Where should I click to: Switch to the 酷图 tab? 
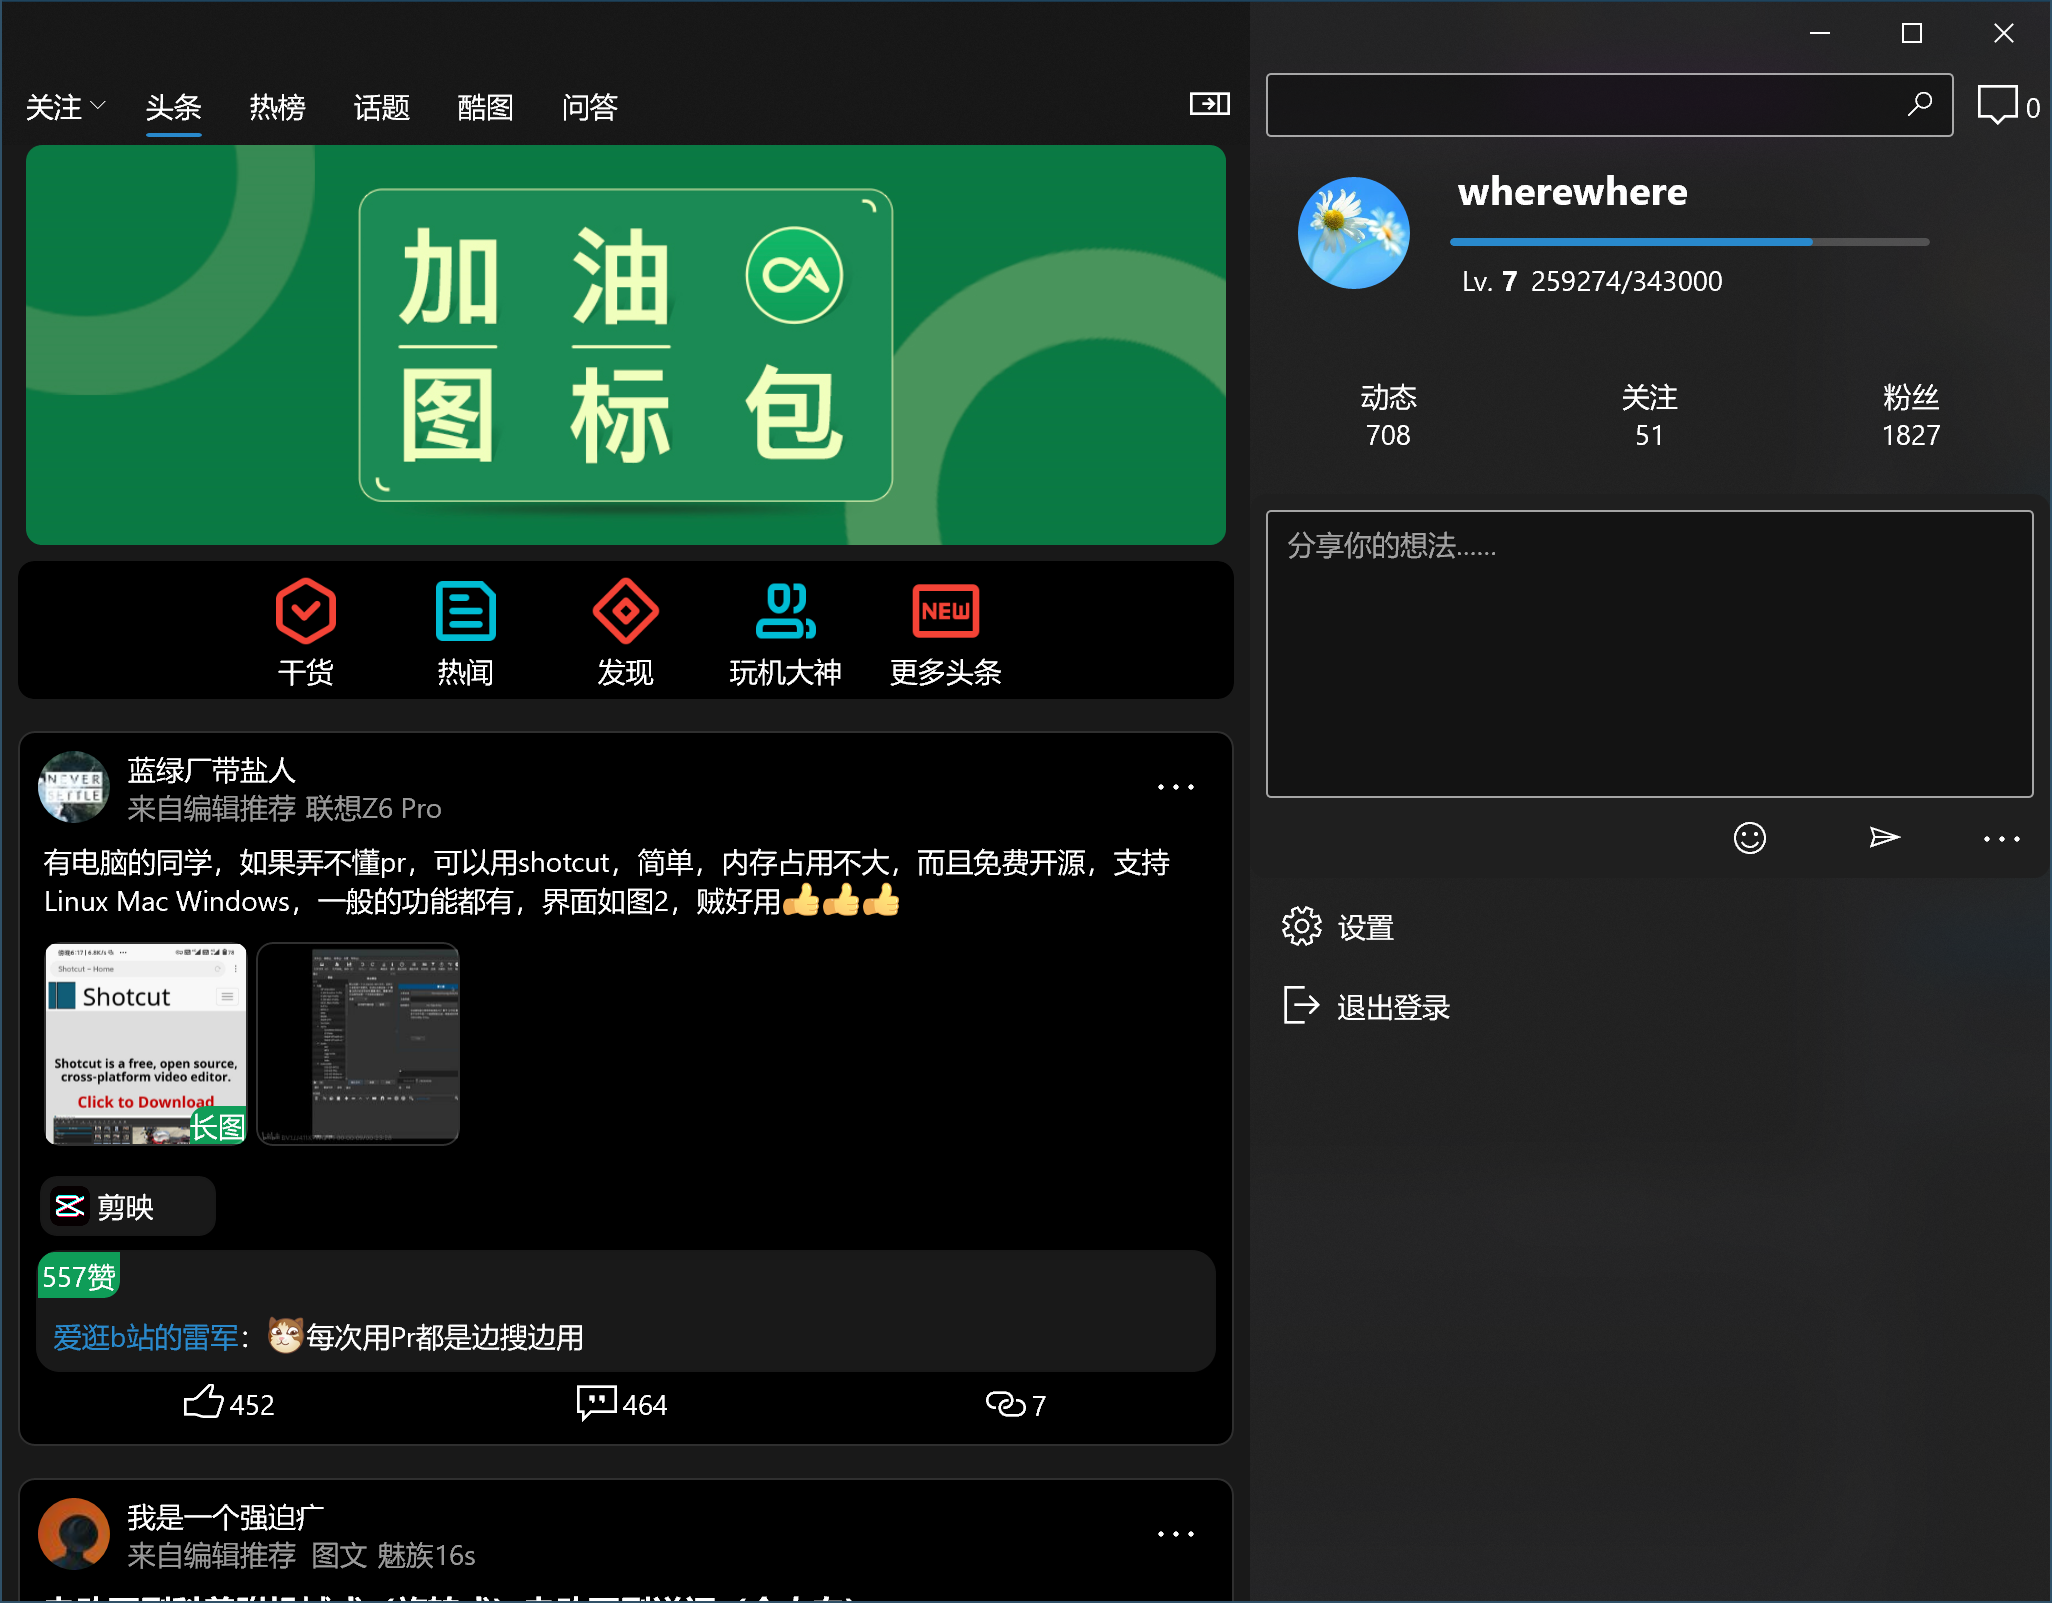point(485,107)
